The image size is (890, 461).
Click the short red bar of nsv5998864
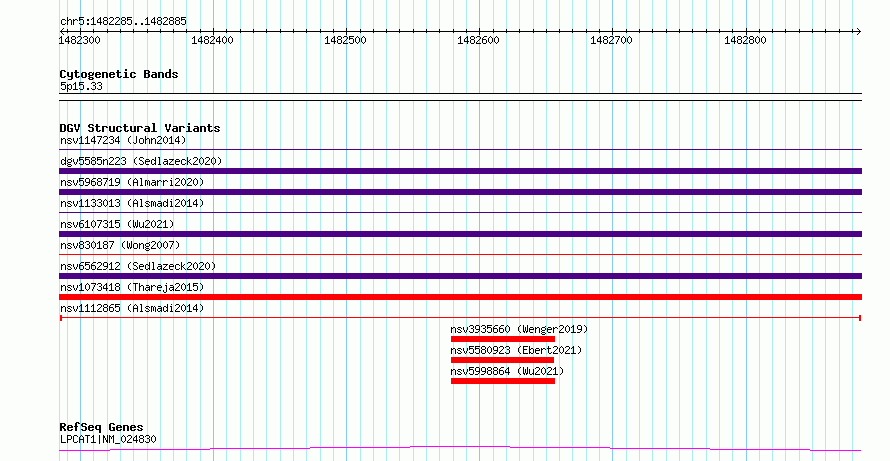[x=503, y=381]
